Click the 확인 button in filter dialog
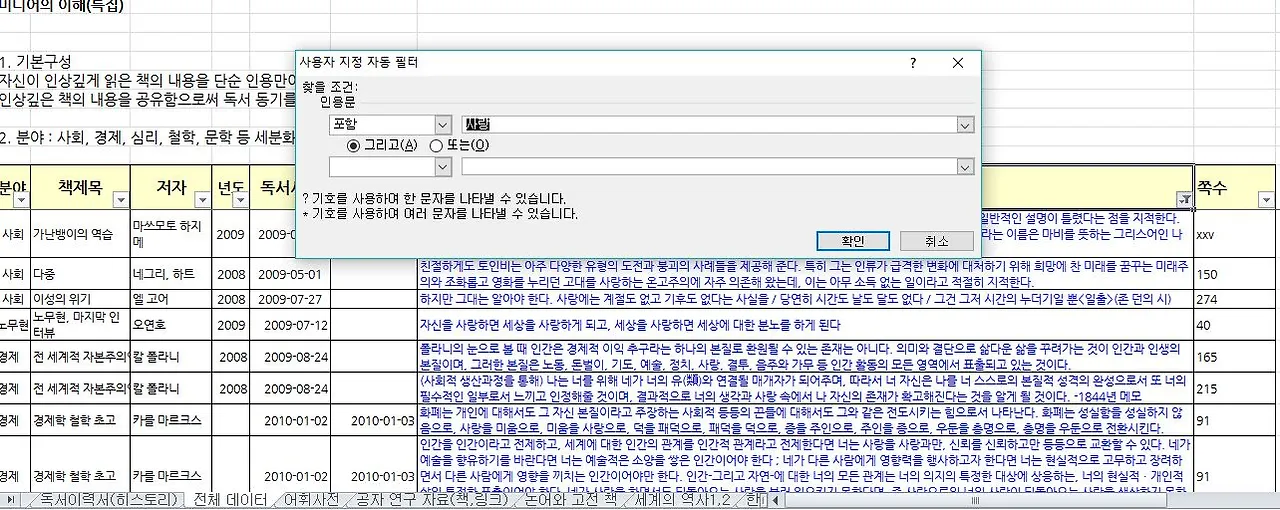This screenshot has width=1280, height=510. coord(852,241)
